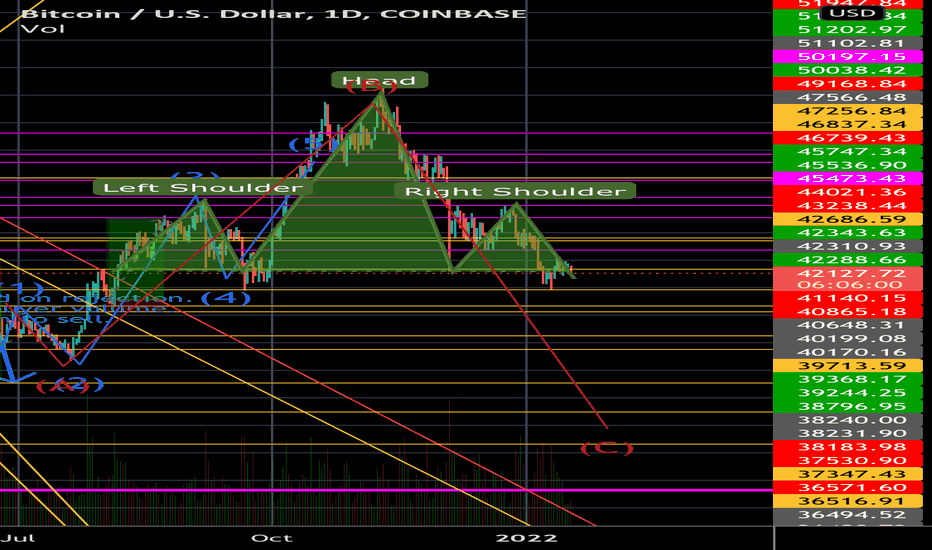The image size is (932, 550).
Task: Select the gray 36494.52 price label
Action: click(848, 515)
